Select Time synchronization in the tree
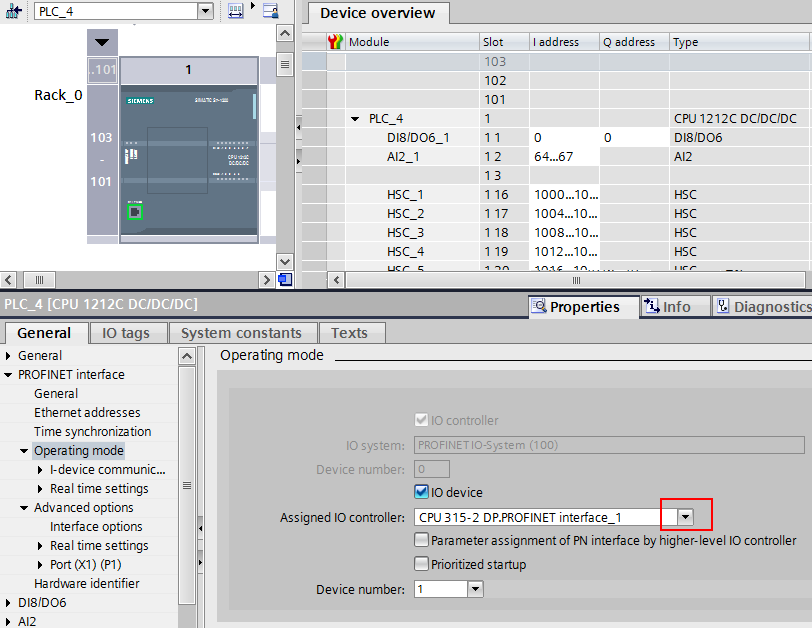 (93, 432)
